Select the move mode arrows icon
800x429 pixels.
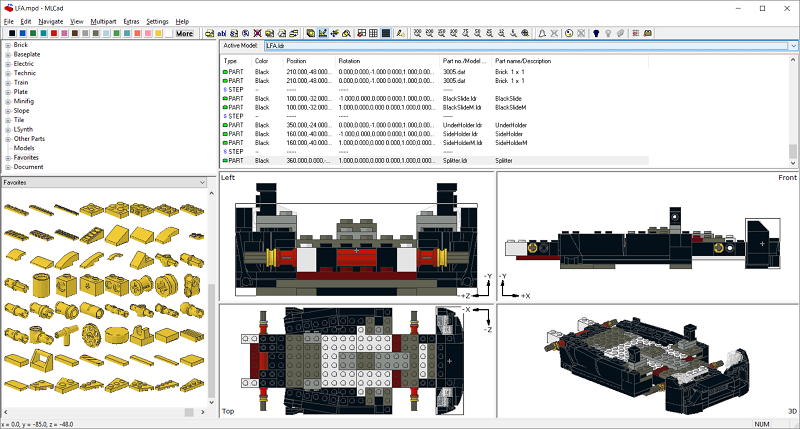tap(334, 33)
